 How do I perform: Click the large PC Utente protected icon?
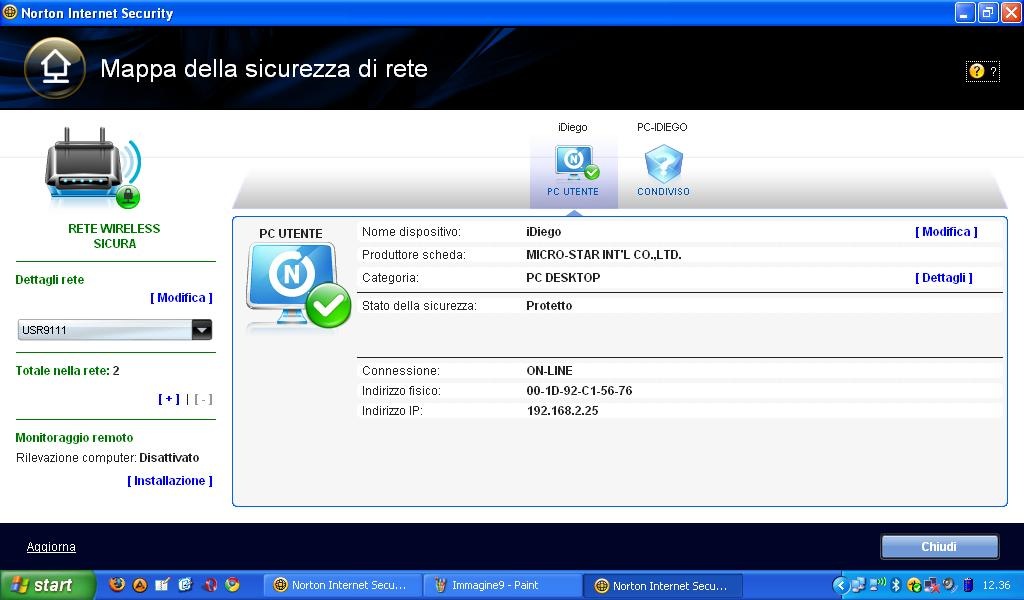click(297, 287)
